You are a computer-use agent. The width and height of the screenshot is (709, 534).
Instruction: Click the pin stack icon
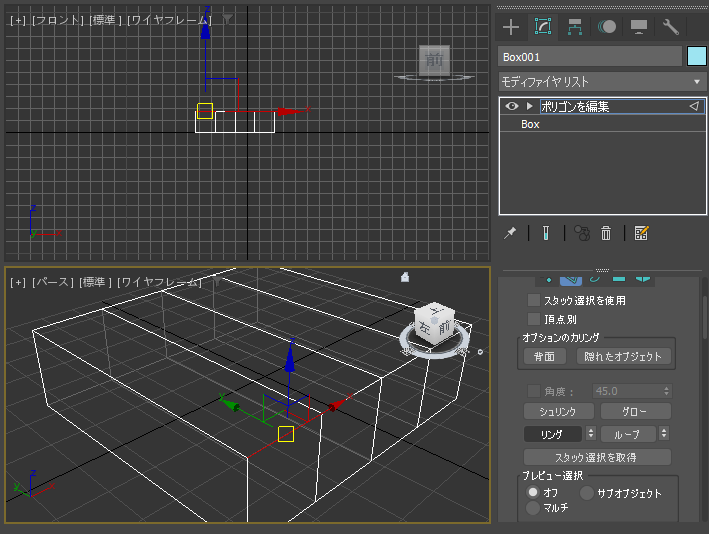(x=510, y=233)
